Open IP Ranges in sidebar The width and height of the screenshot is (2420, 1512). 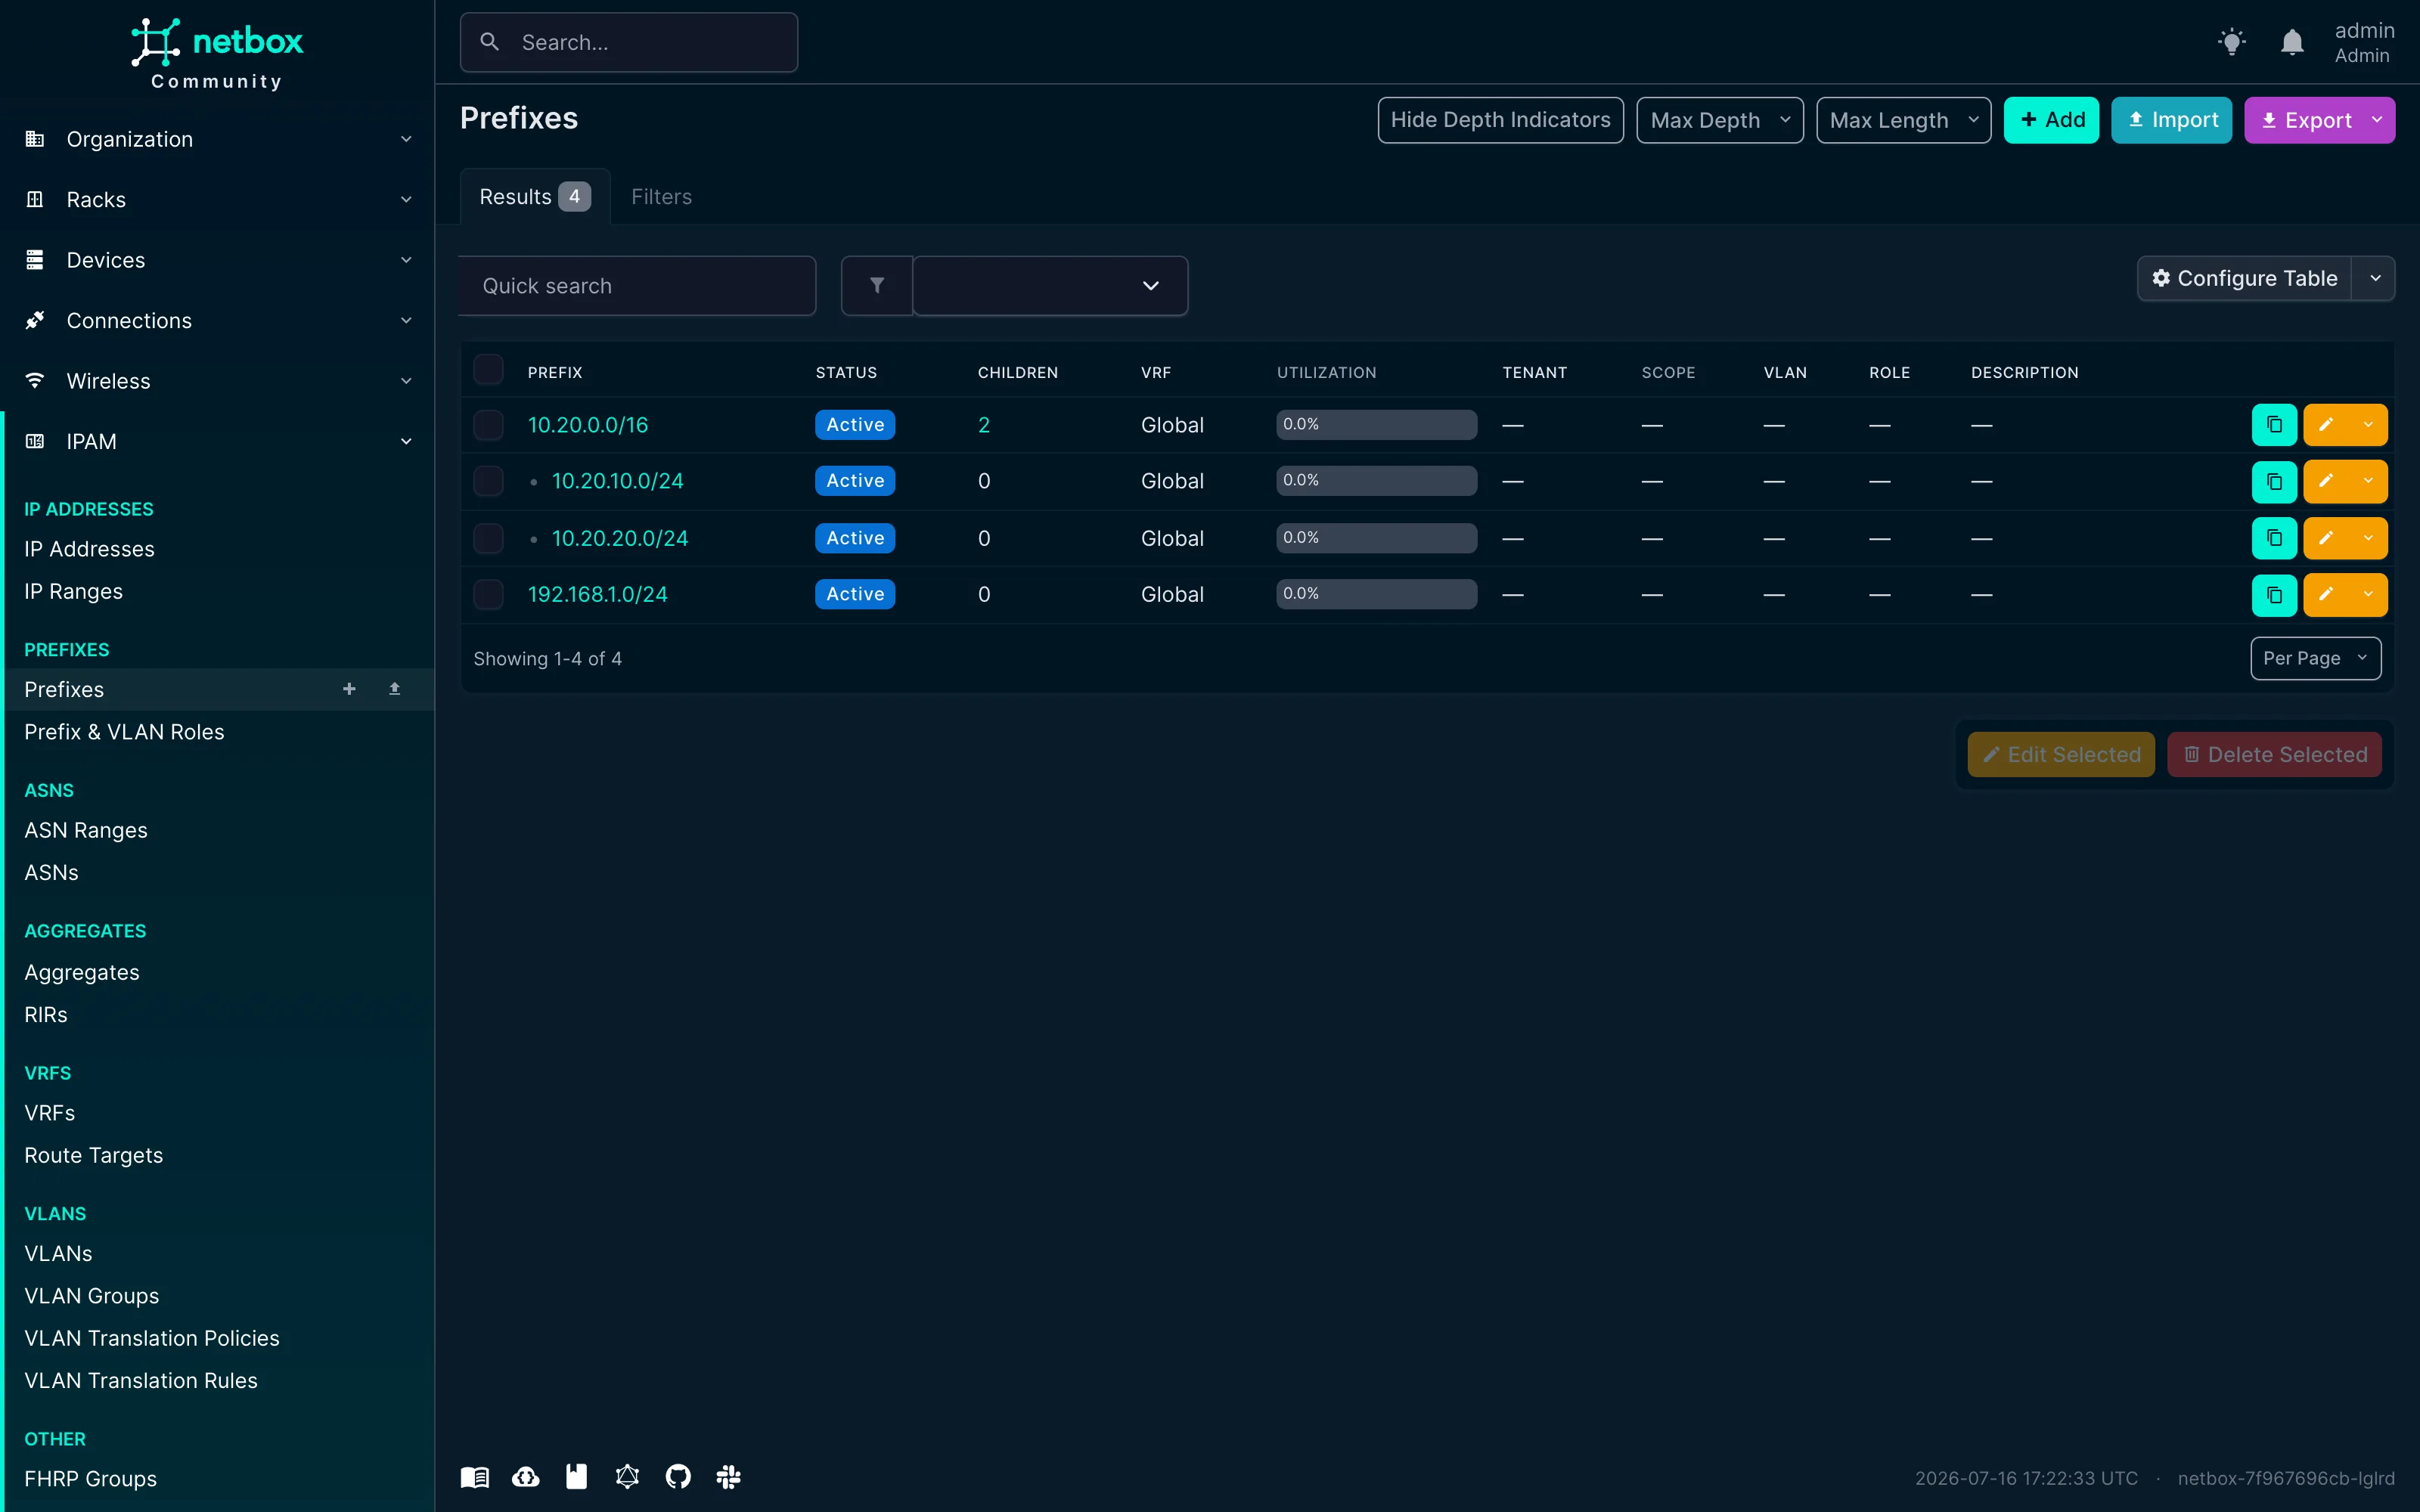[73, 591]
